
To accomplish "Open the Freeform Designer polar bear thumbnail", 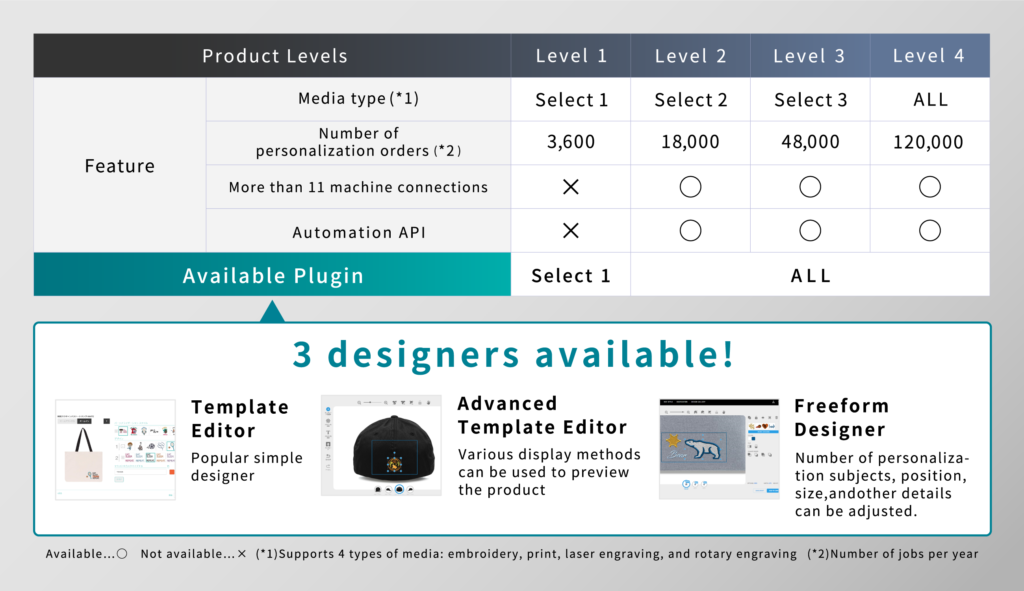I will click(x=721, y=448).
